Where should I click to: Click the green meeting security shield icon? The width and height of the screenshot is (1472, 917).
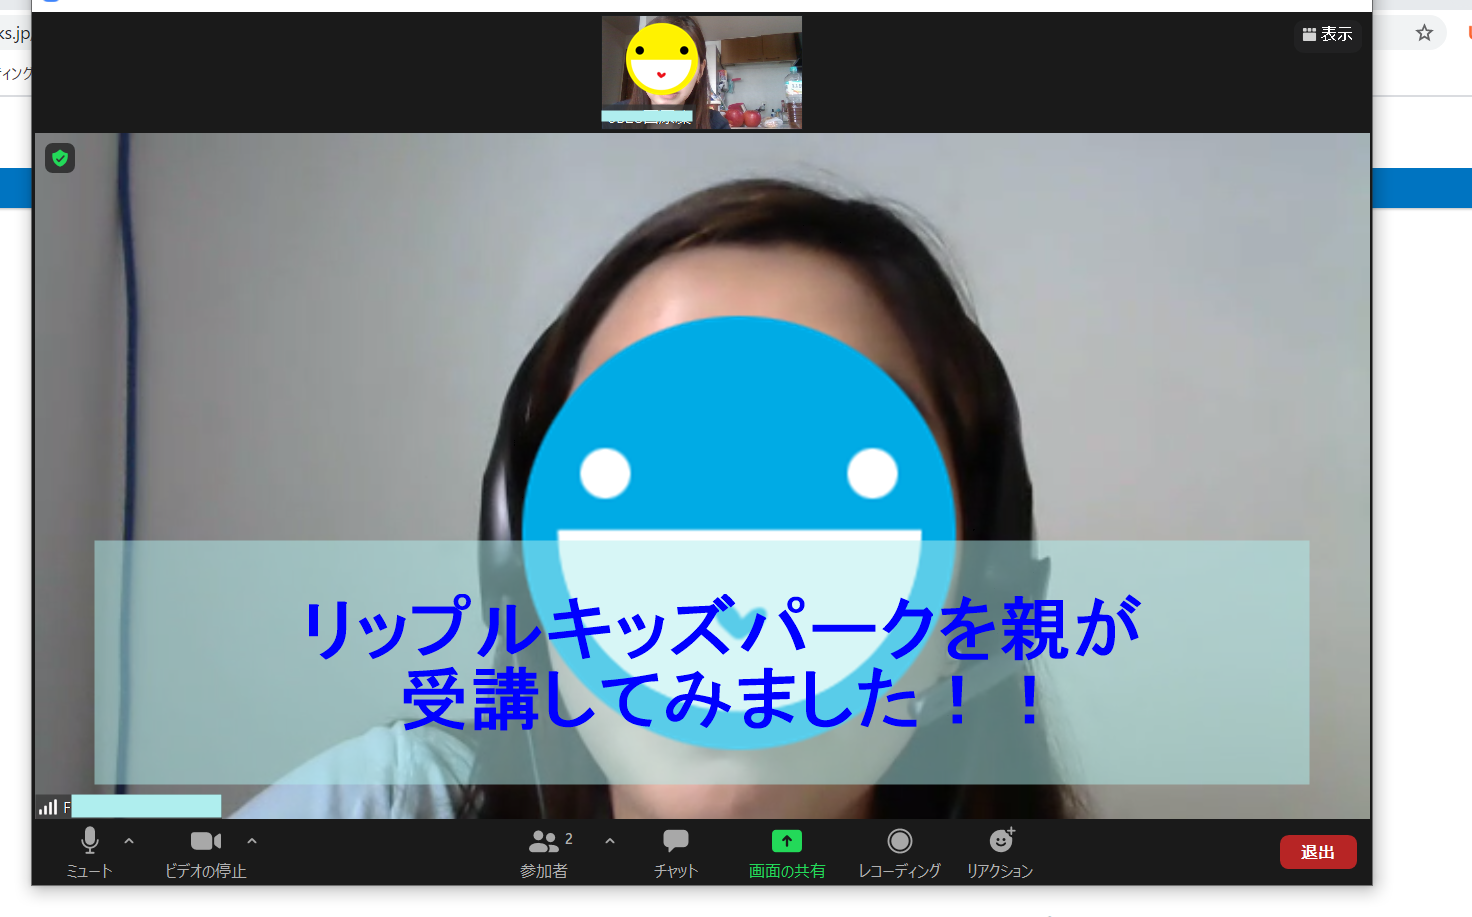tap(60, 158)
